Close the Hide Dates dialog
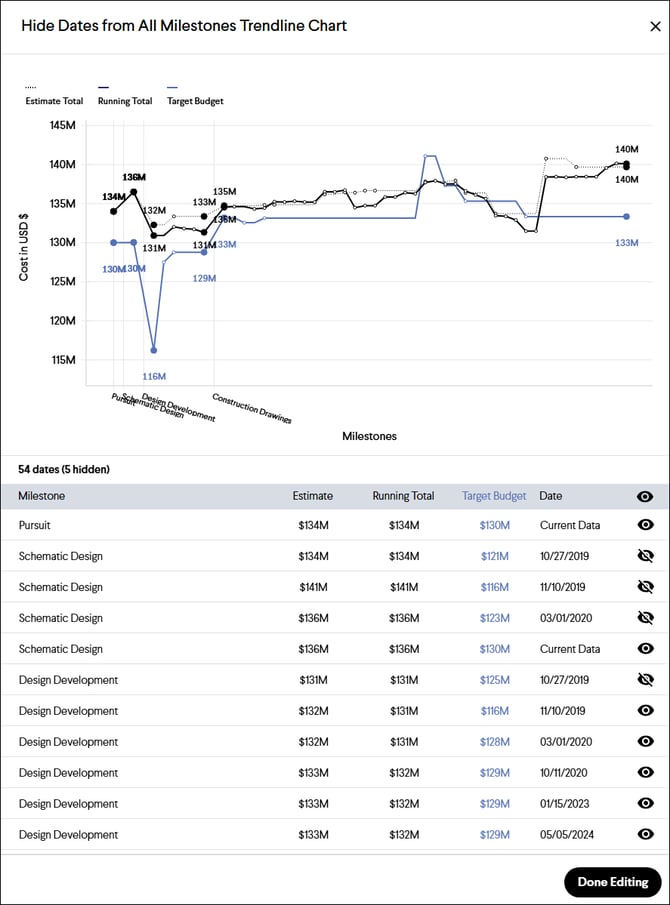Screen dimensions: 670x905 click(655, 27)
